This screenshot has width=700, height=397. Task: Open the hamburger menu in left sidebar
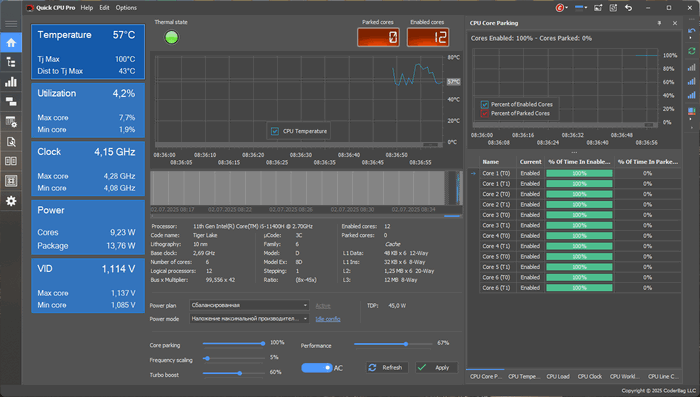point(11,24)
